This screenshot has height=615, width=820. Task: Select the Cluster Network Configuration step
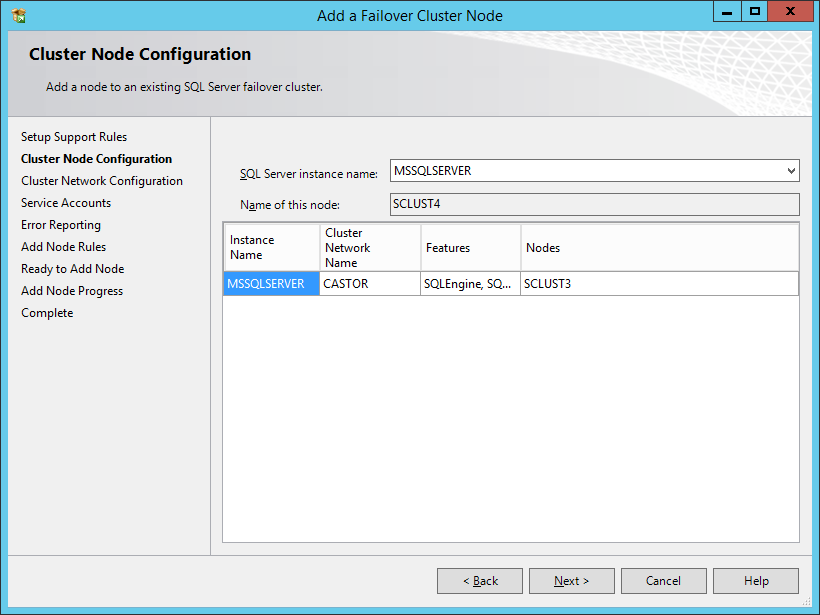tap(102, 181)
